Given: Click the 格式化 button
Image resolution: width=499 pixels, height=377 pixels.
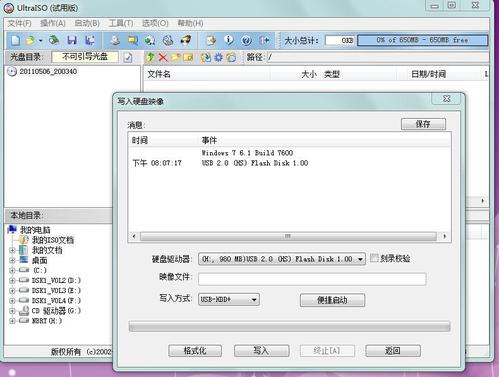Looking at the screenshot, I should (195, 351).
